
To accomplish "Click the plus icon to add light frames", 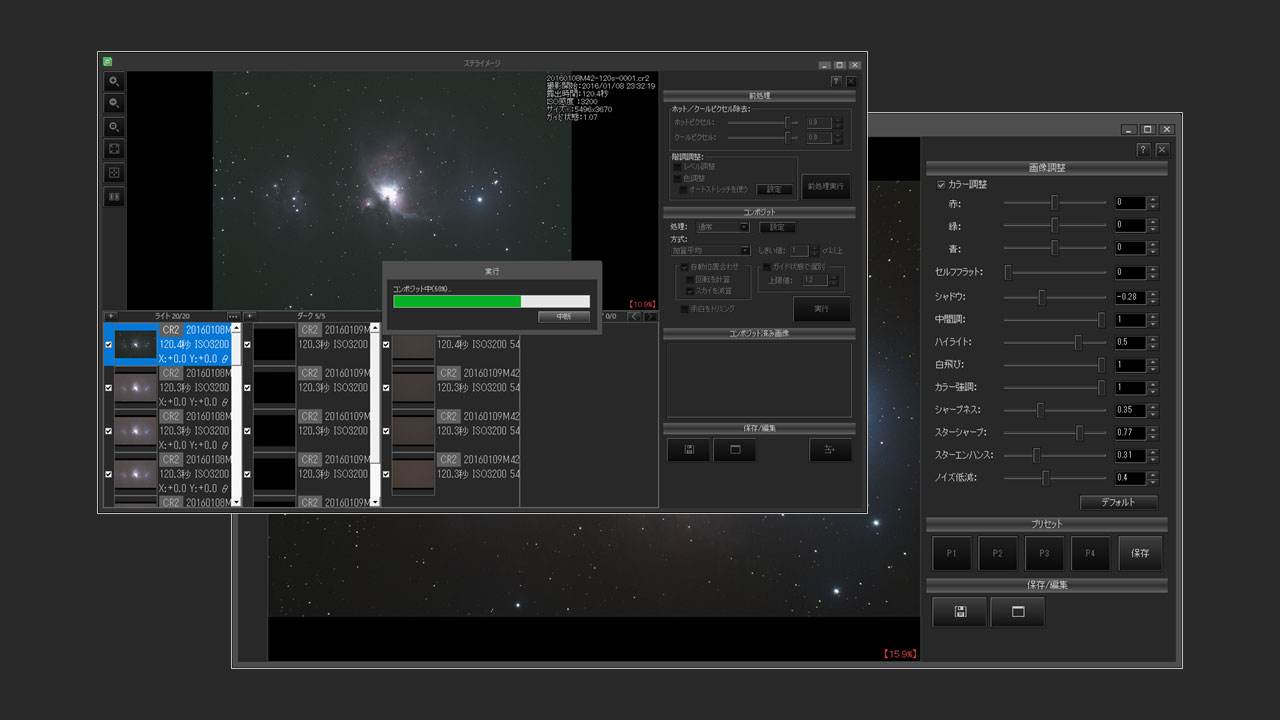I will [111, 317].
